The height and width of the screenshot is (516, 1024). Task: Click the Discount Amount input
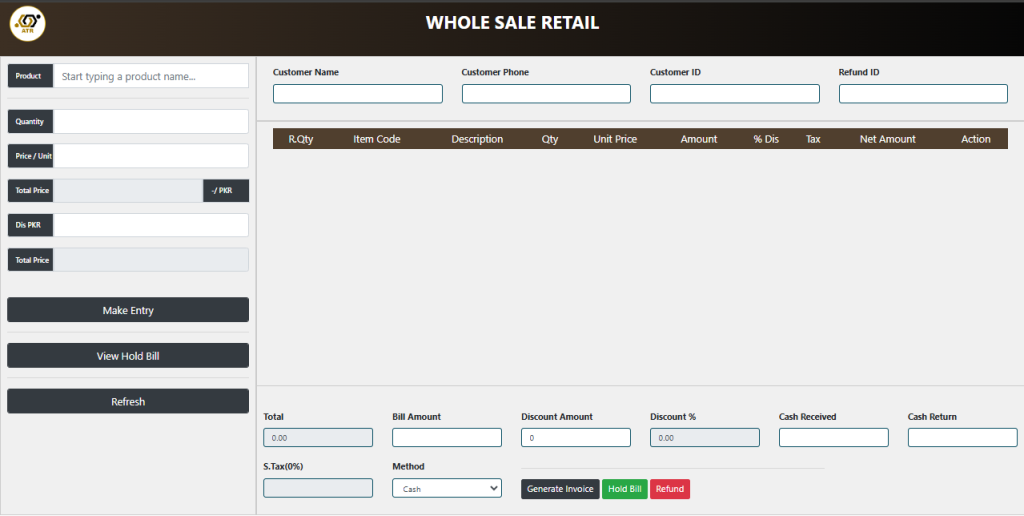tap(575, 438)
